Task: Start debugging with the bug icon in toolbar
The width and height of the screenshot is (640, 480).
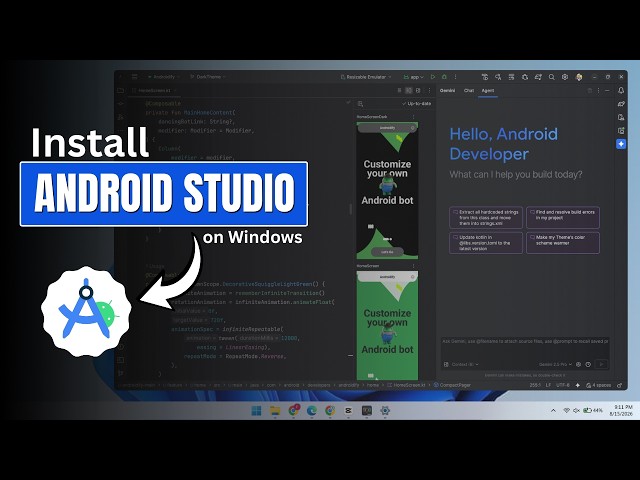Action: 444,77
